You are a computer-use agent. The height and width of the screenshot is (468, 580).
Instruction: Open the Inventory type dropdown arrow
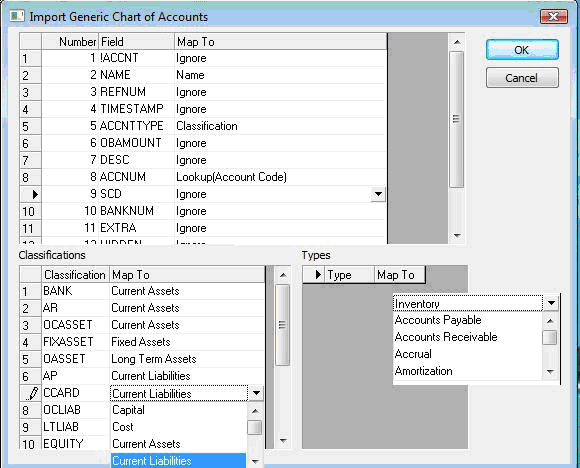coord(552,303)
